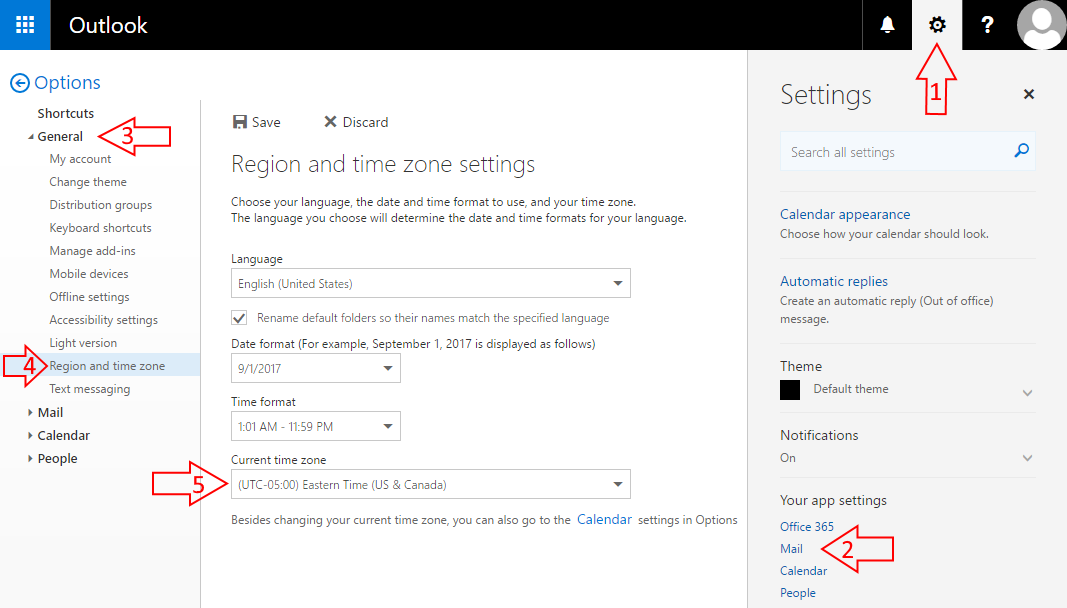Click the Help question mark icon

[x=987, y=24]
